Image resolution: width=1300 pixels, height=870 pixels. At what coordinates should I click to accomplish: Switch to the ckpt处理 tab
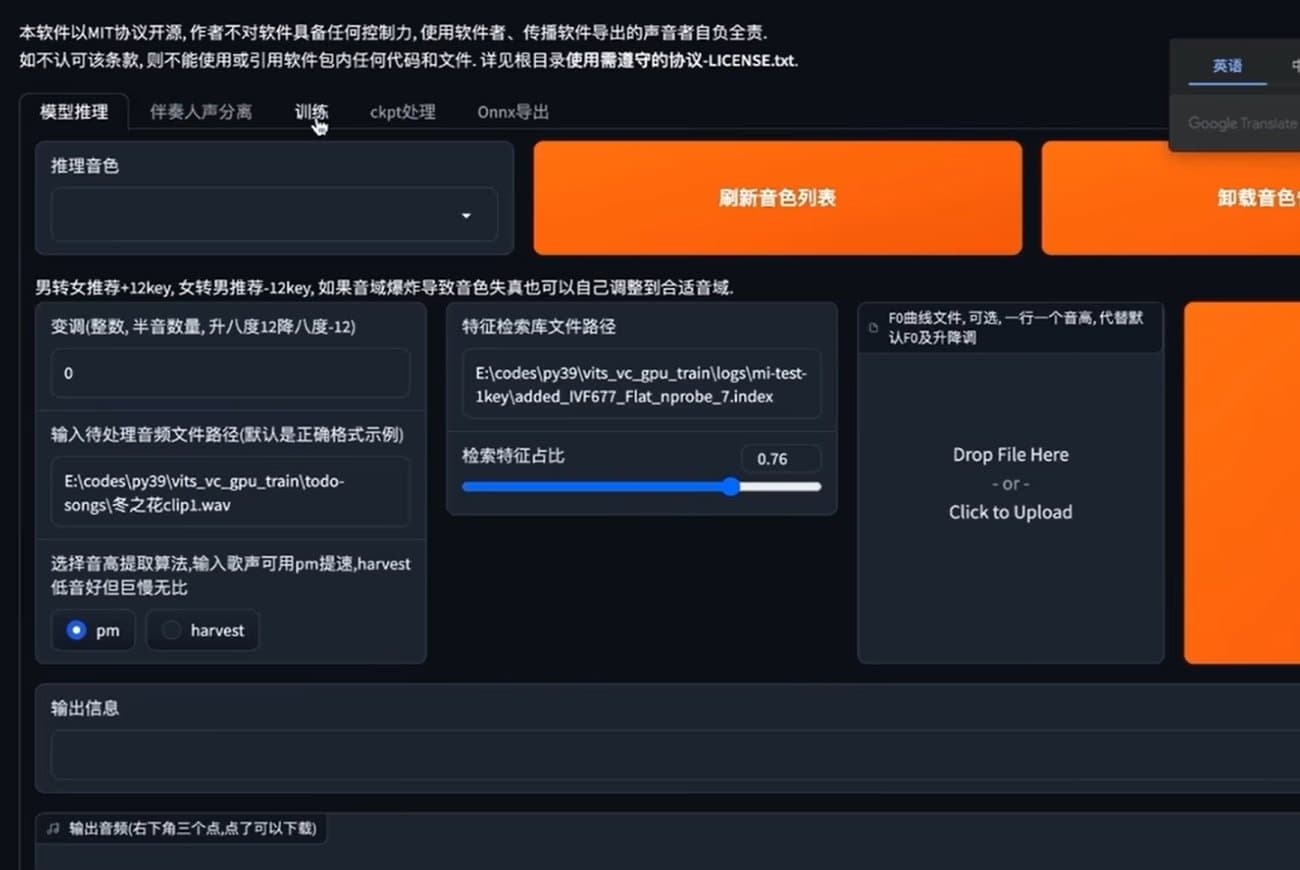(x=402, y=112)
